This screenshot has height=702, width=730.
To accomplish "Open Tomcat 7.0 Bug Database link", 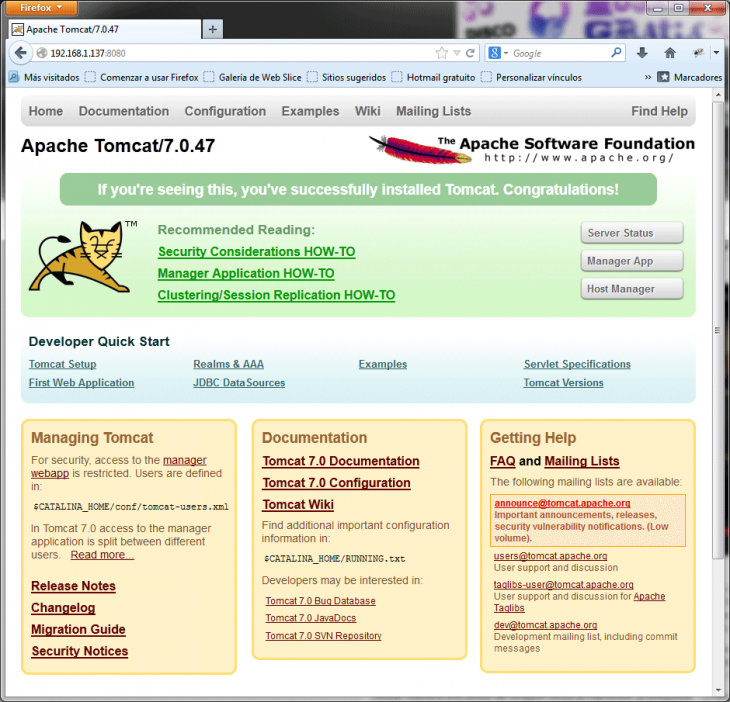I will 320,601.
